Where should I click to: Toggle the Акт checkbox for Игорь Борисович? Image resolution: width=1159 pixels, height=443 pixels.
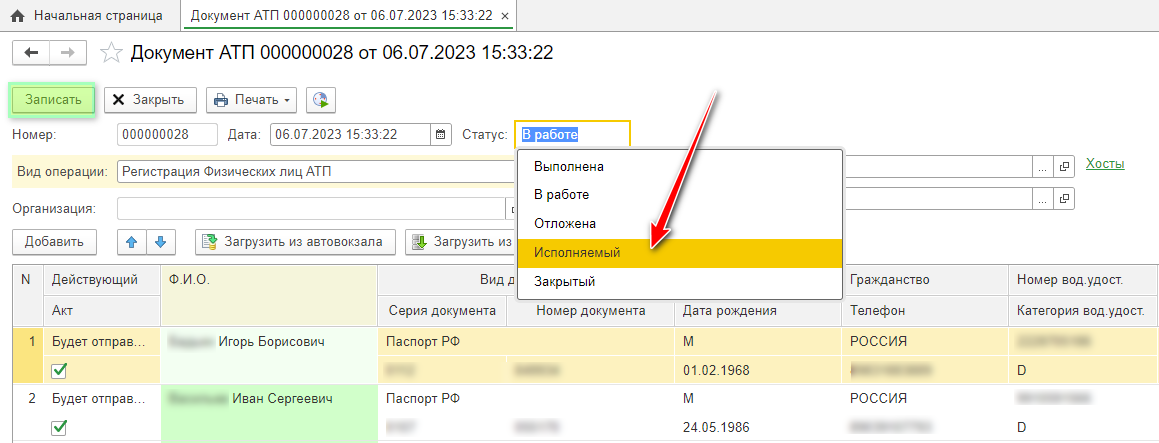[59, 370]
